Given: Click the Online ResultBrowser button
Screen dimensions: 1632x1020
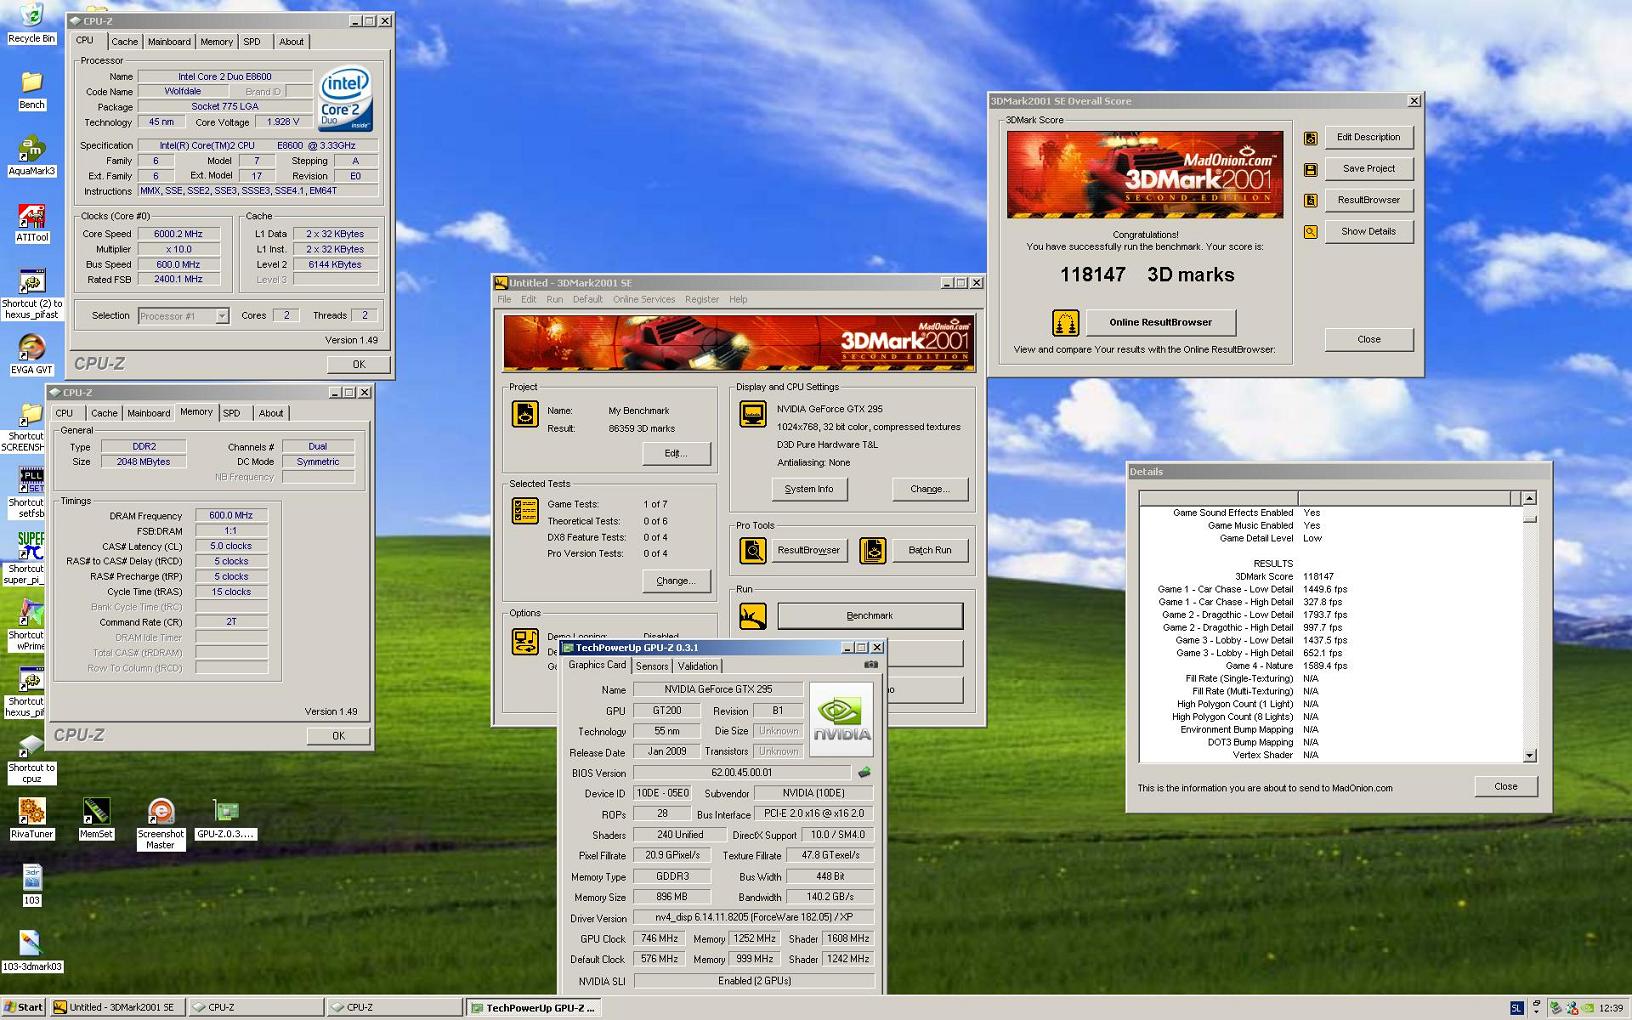Looking at the screenshot, I should tap(1160, 322).
